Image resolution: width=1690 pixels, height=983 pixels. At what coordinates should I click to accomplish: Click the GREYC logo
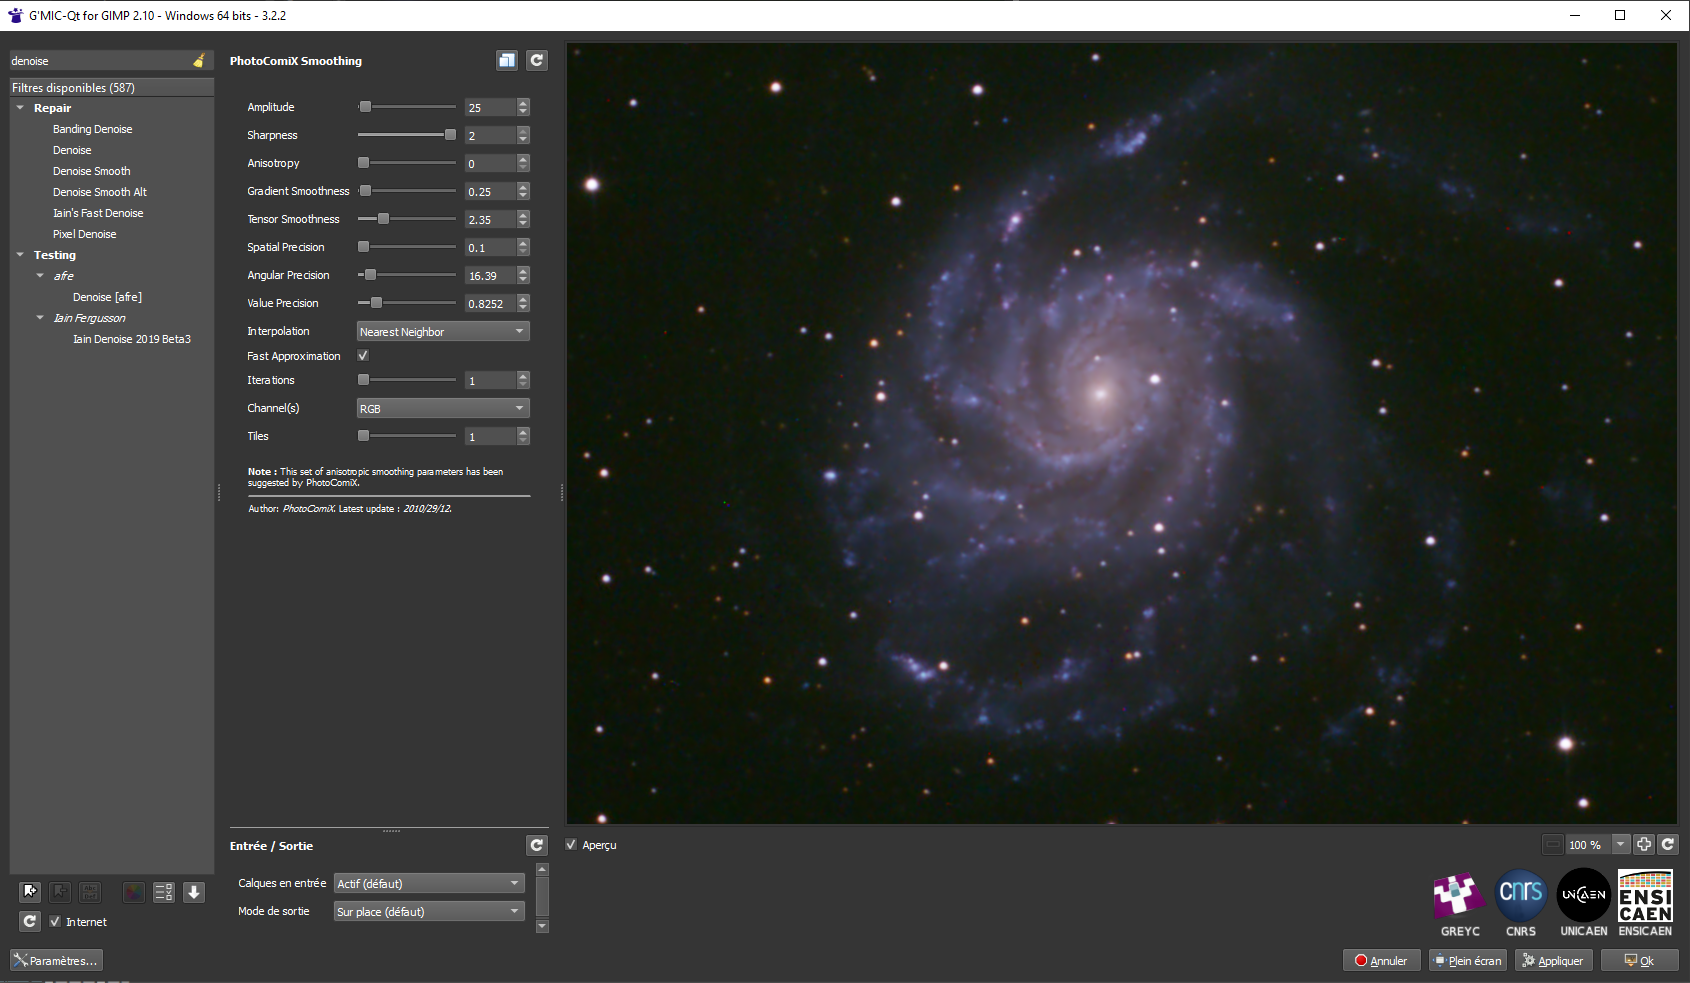click(x=1460, y=903)
